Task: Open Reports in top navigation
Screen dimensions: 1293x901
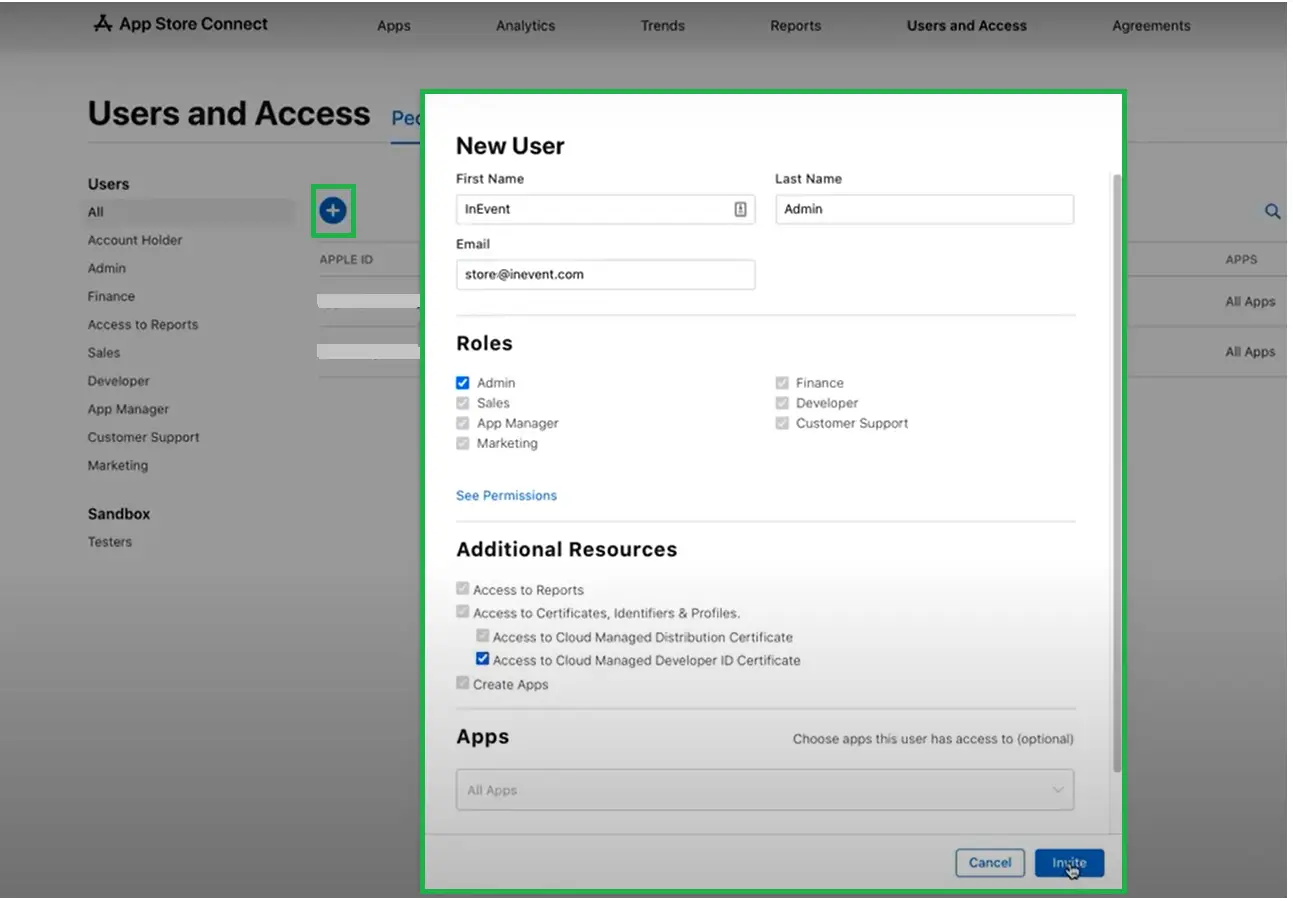Action: point(796,26)
